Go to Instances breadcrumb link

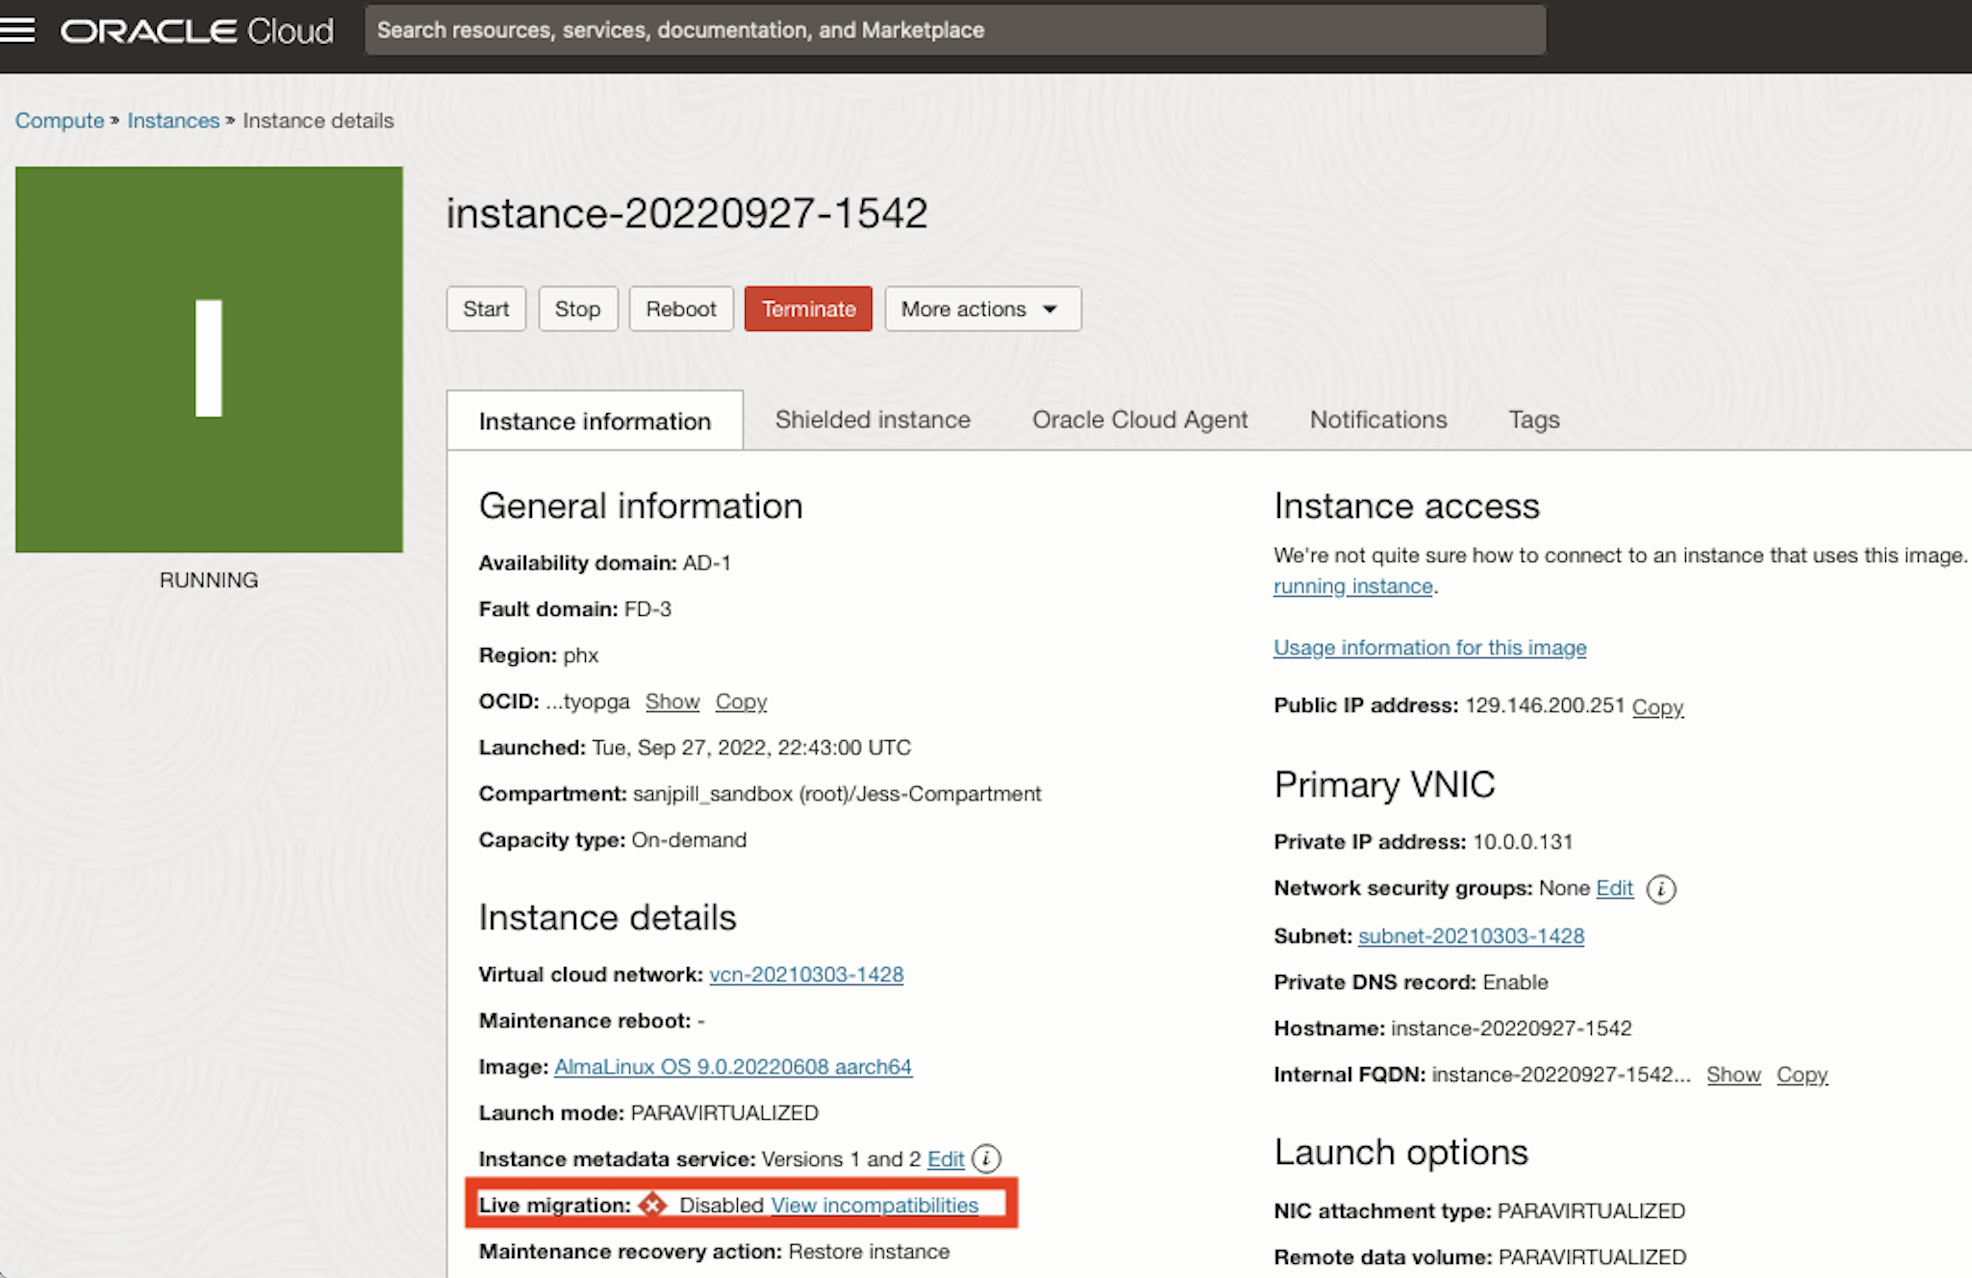[x=173, y=121]
